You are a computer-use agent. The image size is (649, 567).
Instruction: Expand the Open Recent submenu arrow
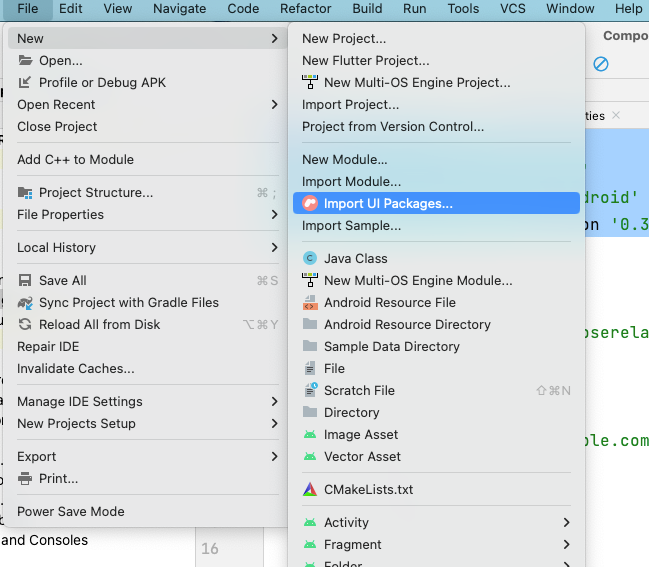[x=274, y=104]
